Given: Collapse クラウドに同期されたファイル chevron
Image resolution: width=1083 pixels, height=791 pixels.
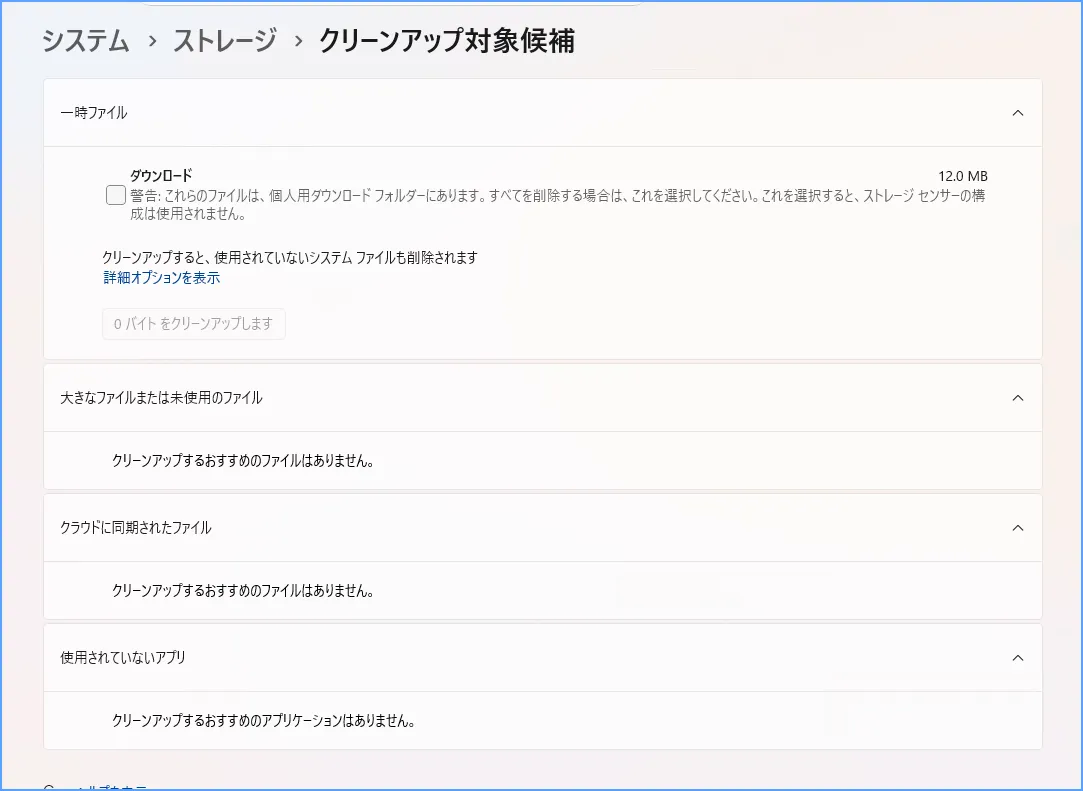Looking at the screenshot, I should pos(1017,528).
